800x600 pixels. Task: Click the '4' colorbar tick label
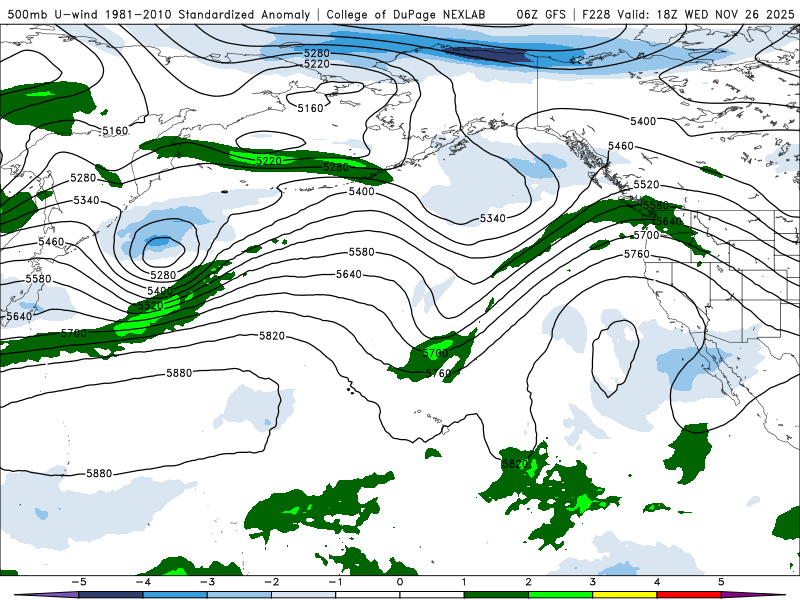pos(657,582)
